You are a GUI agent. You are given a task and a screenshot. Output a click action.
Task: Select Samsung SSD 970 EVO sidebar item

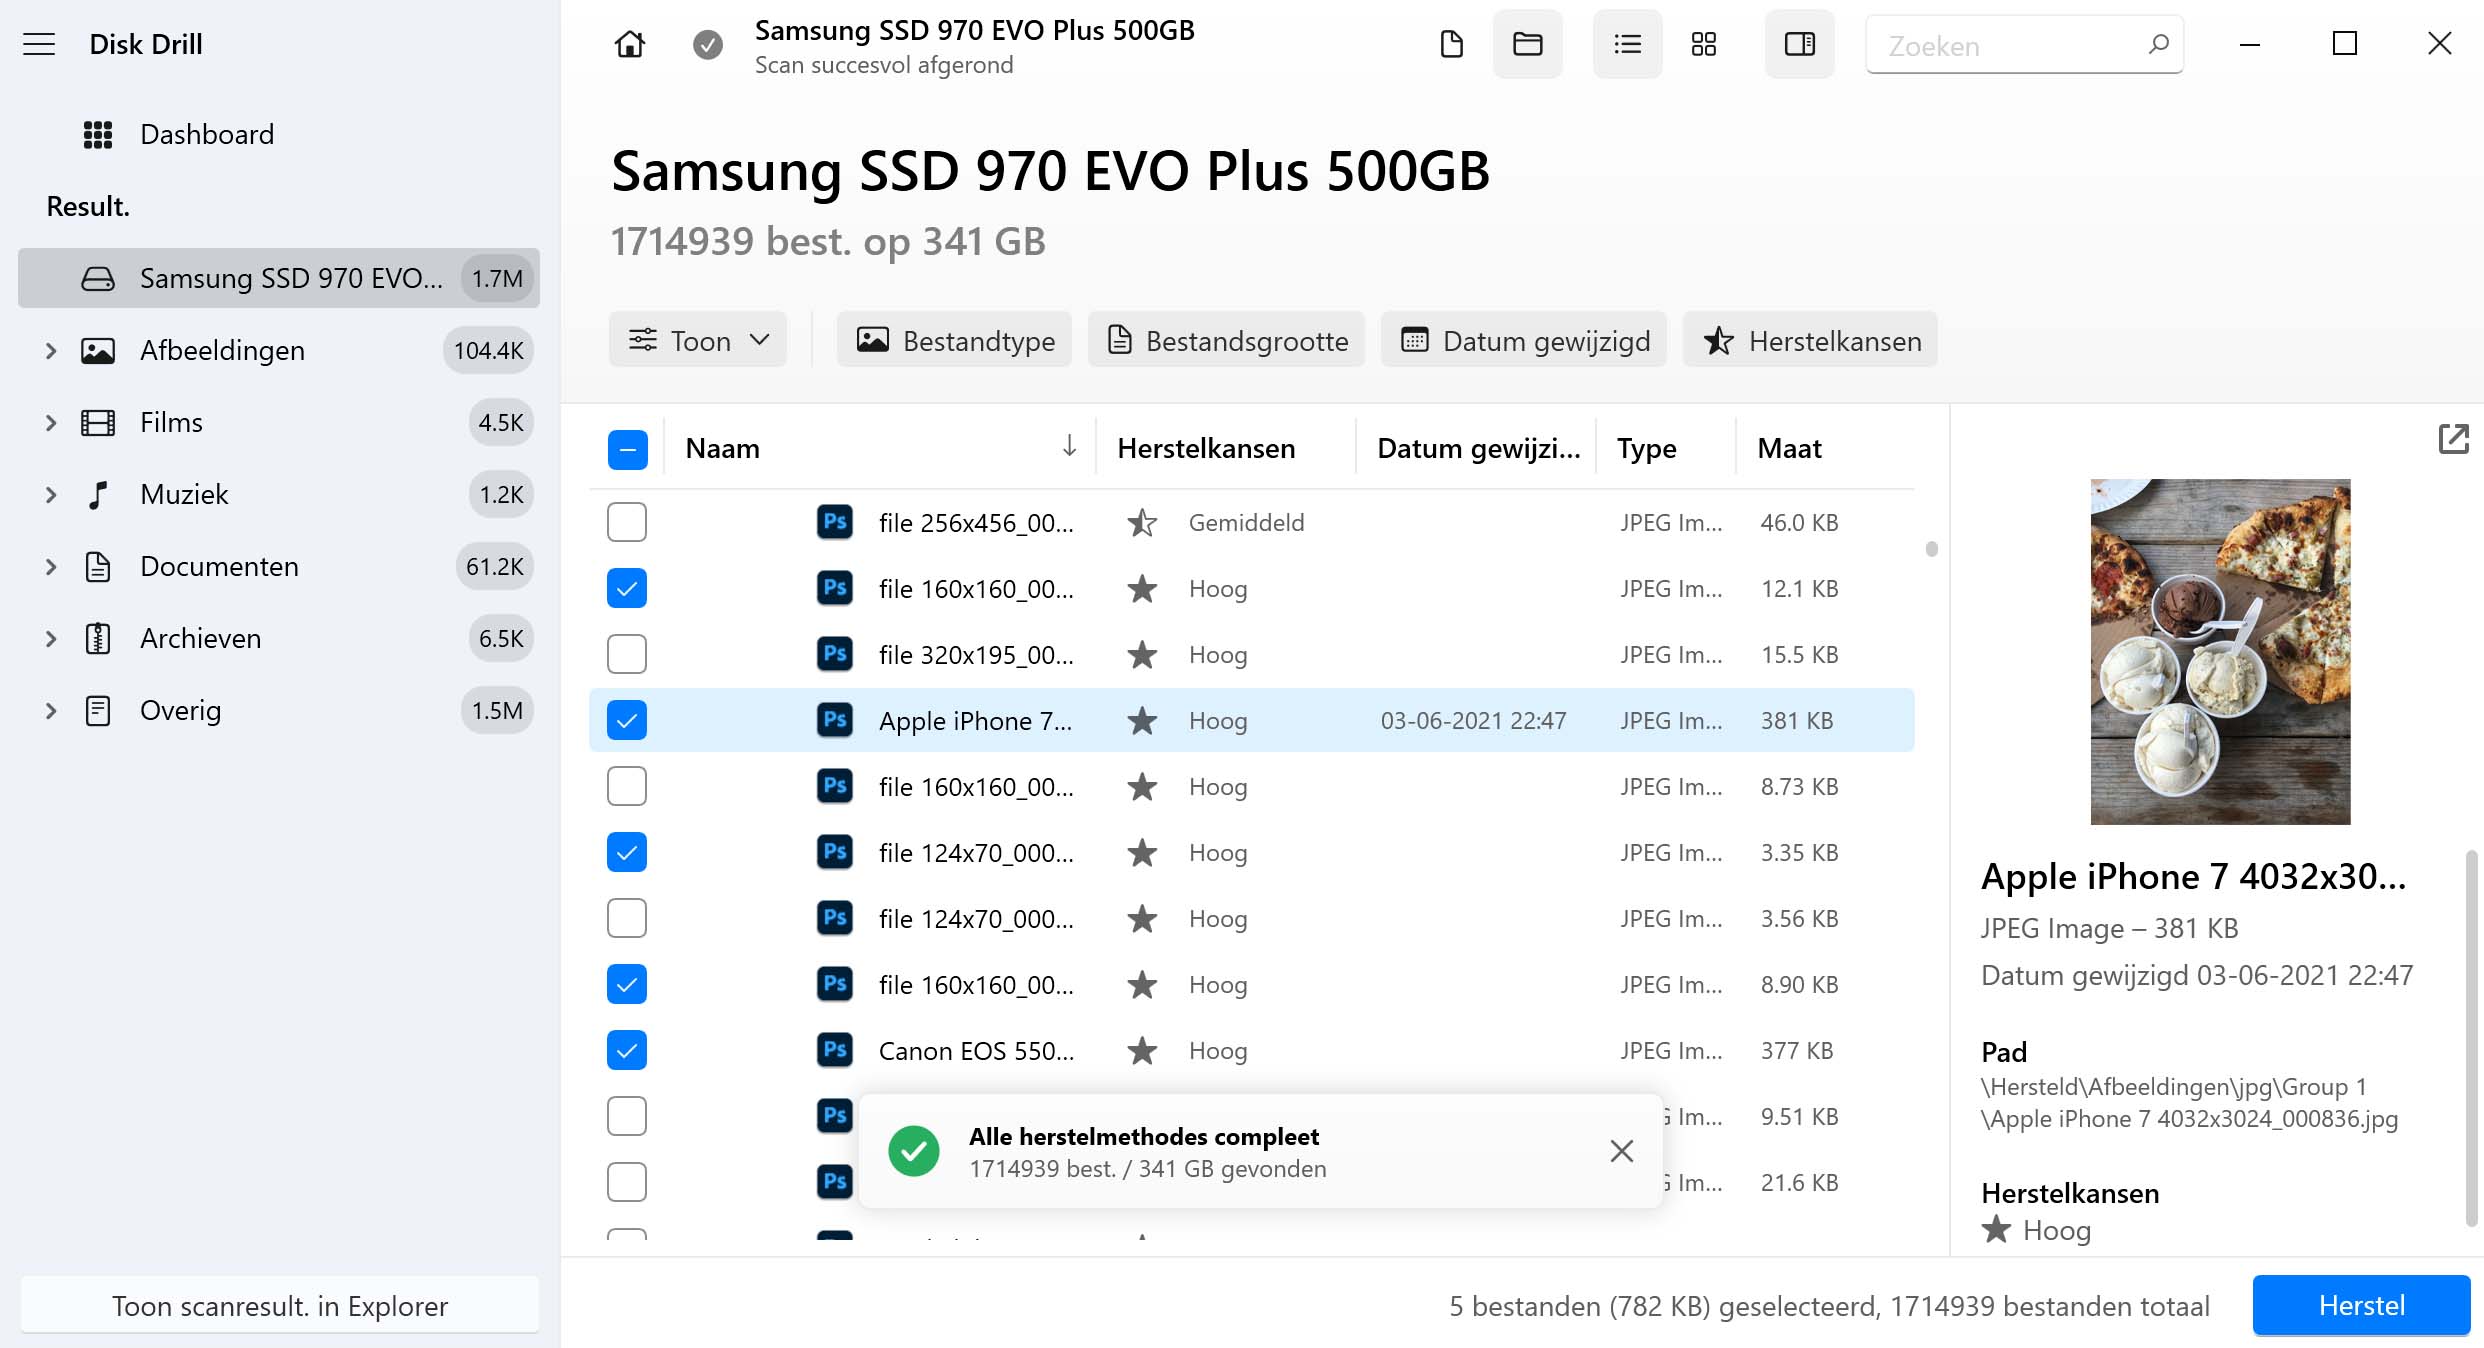tap(279, 278)
